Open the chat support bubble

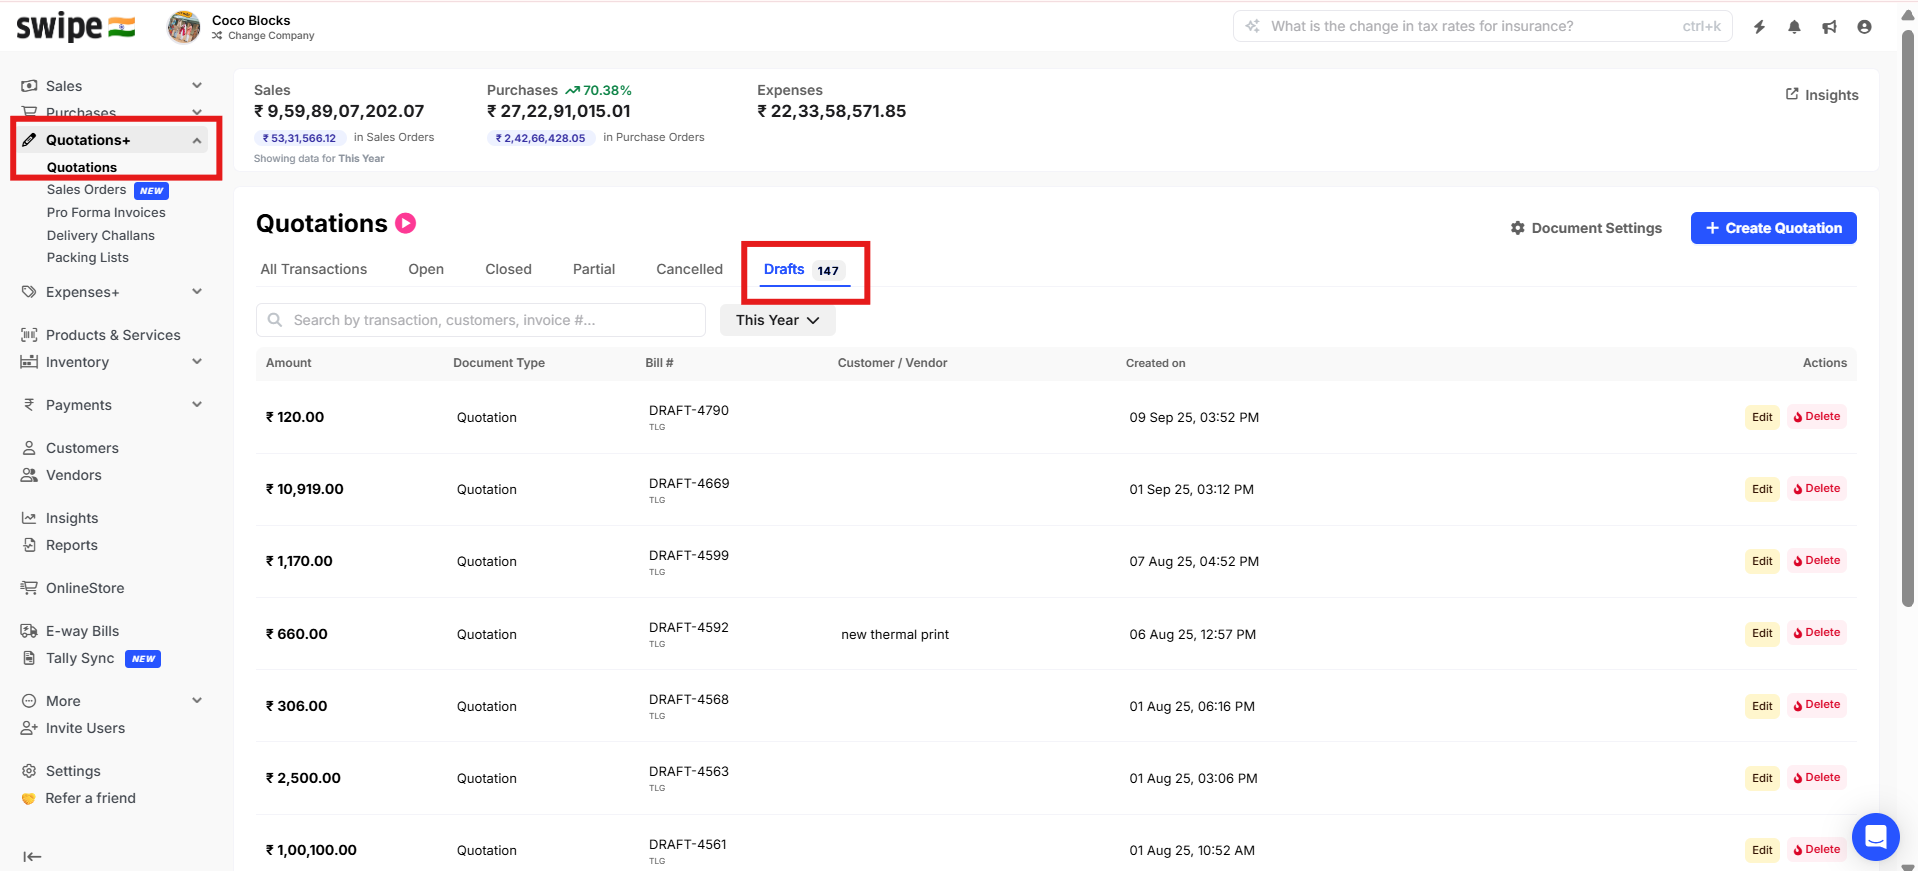[1875, 836]
